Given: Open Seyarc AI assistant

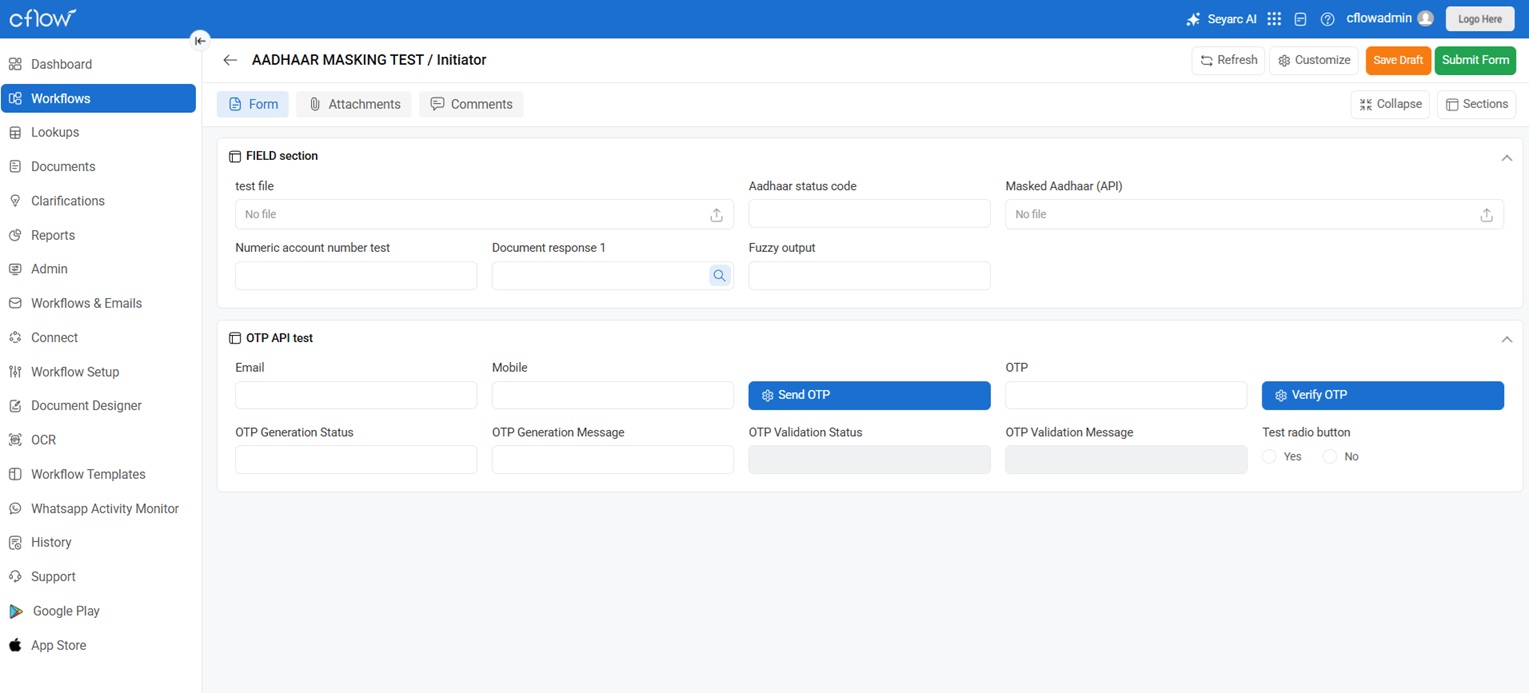Looking at the screenshot, I should tap(1221, 19).
